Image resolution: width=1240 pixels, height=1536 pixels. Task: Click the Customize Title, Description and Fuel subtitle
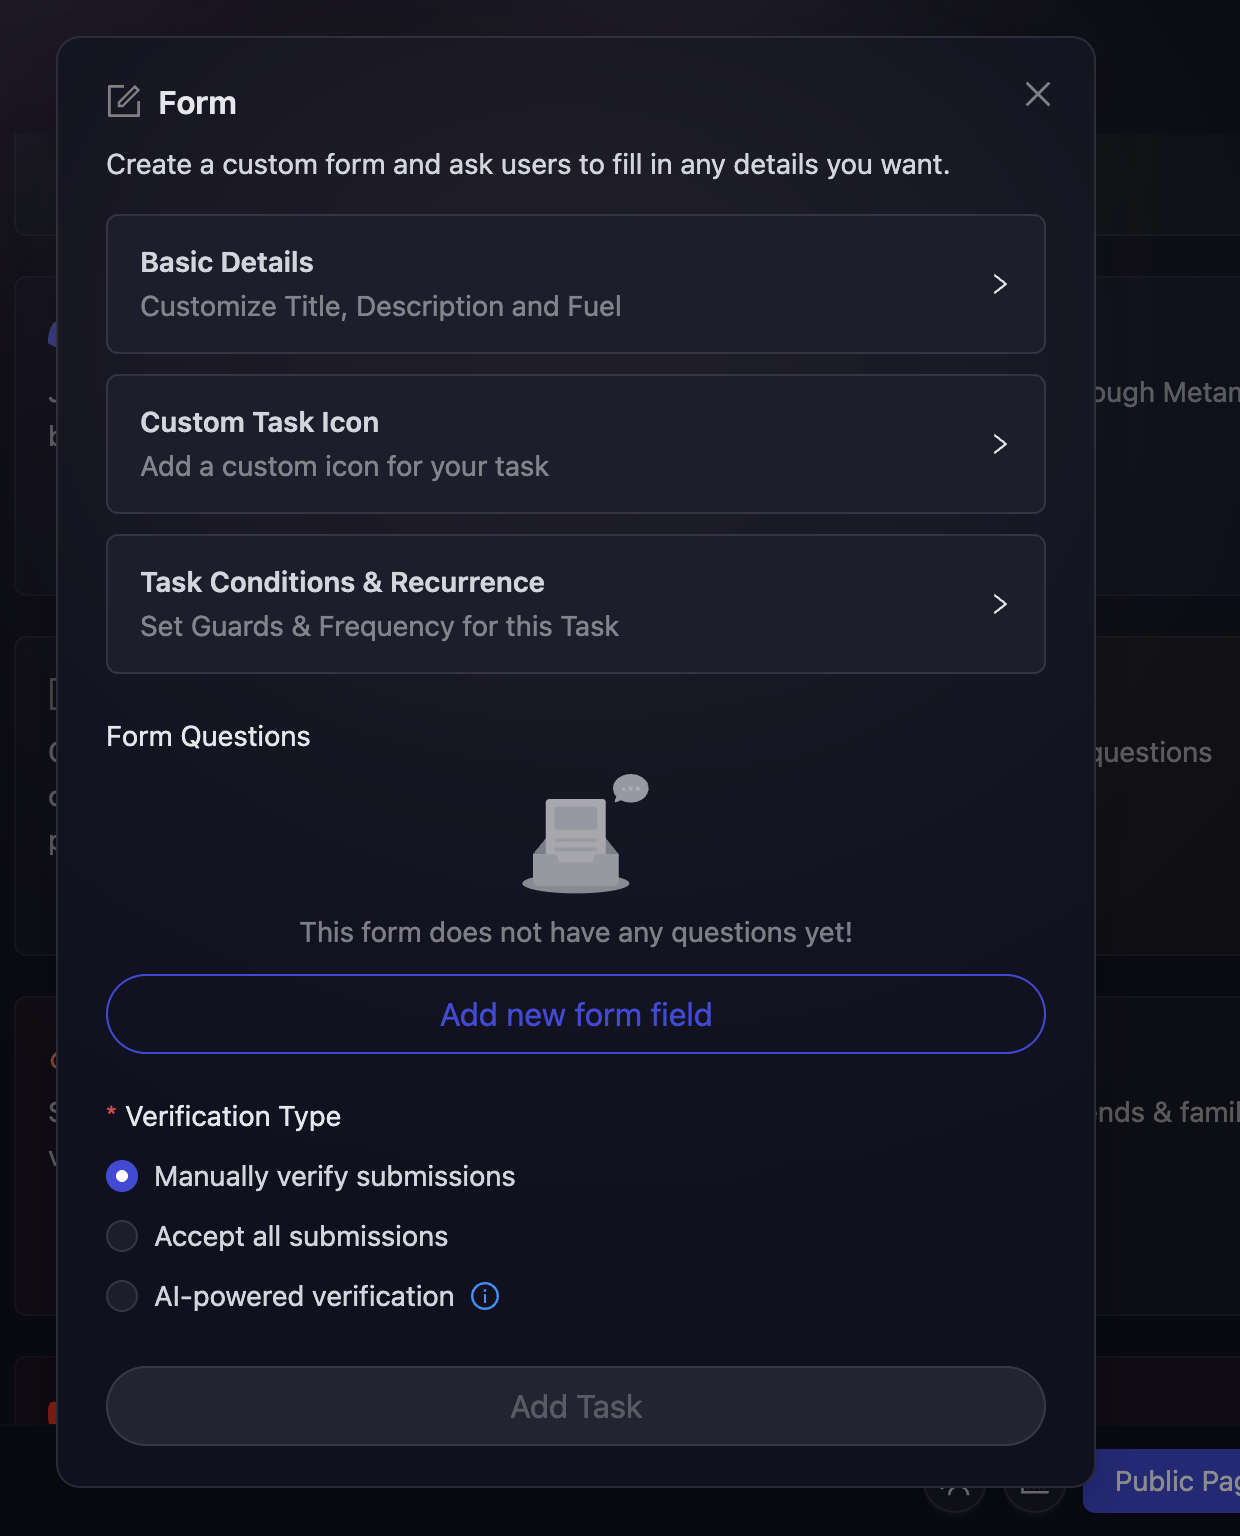381,306
